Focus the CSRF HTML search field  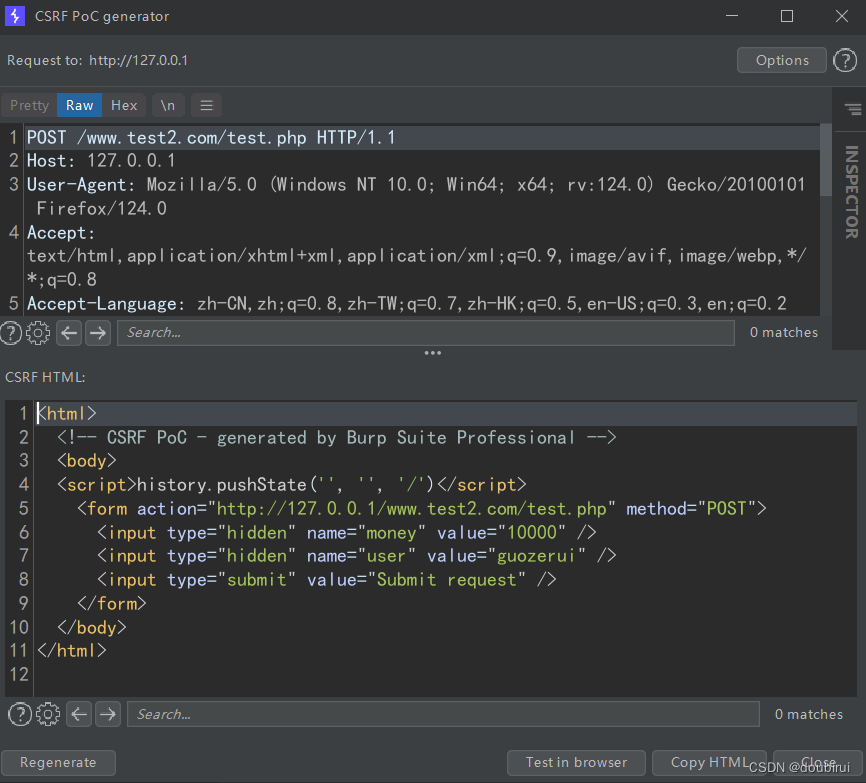tap(443, 714)
